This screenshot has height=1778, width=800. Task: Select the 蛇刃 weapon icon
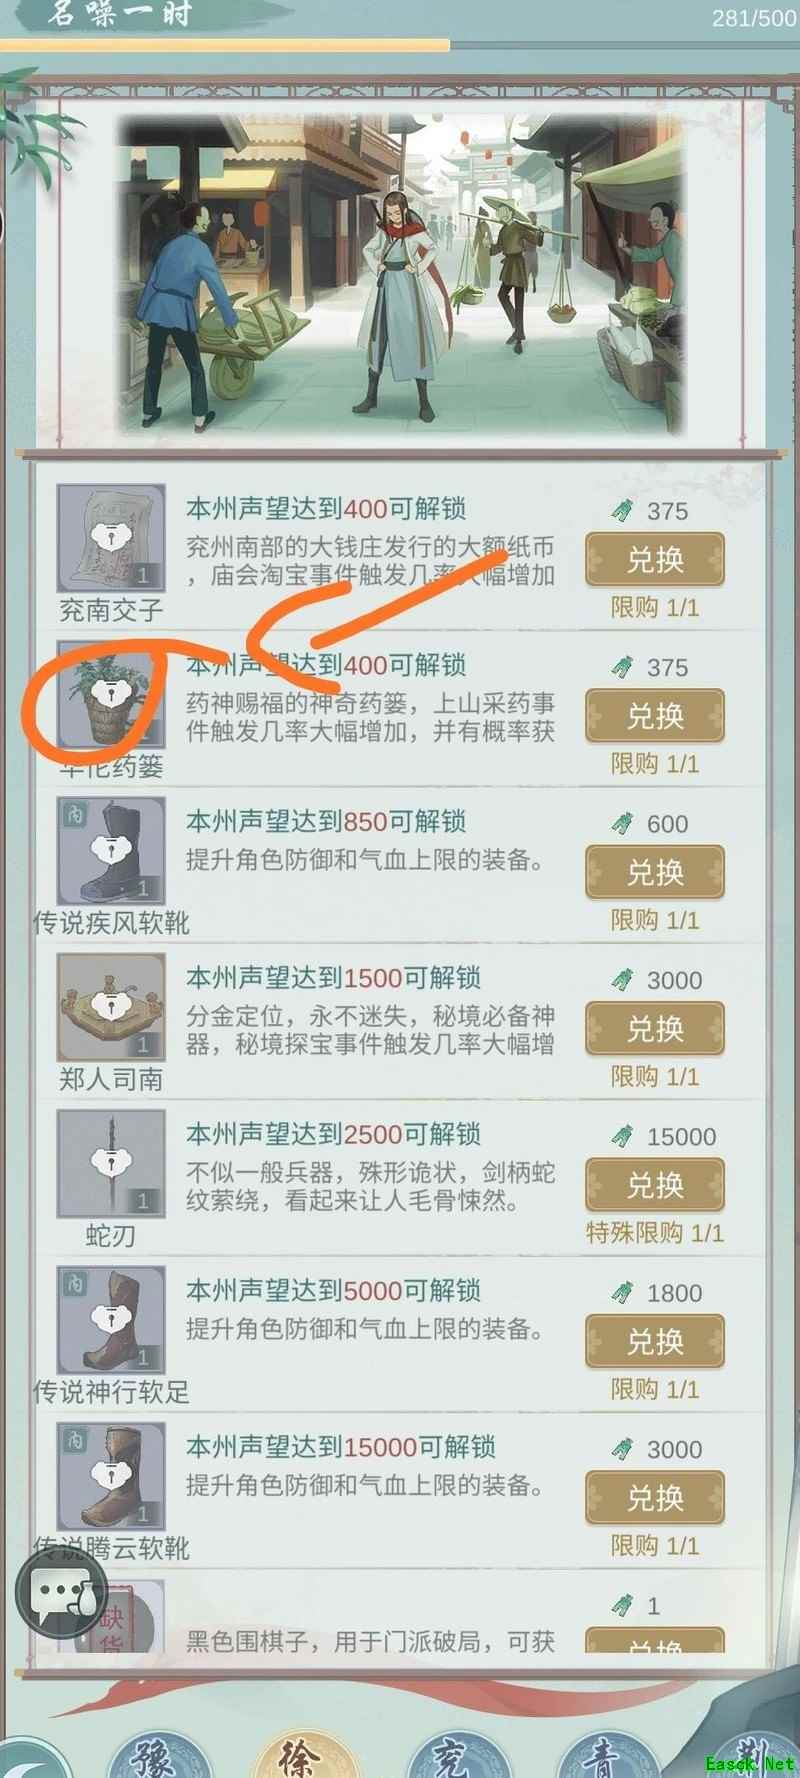tap(110, 1164)
